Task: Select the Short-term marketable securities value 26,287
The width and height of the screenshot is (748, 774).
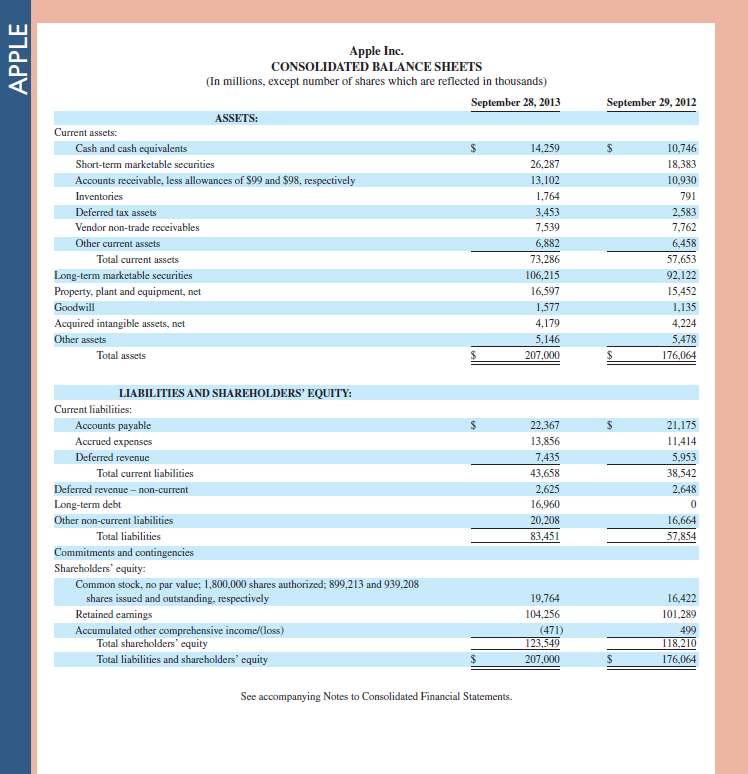Action: click(544, 164)
